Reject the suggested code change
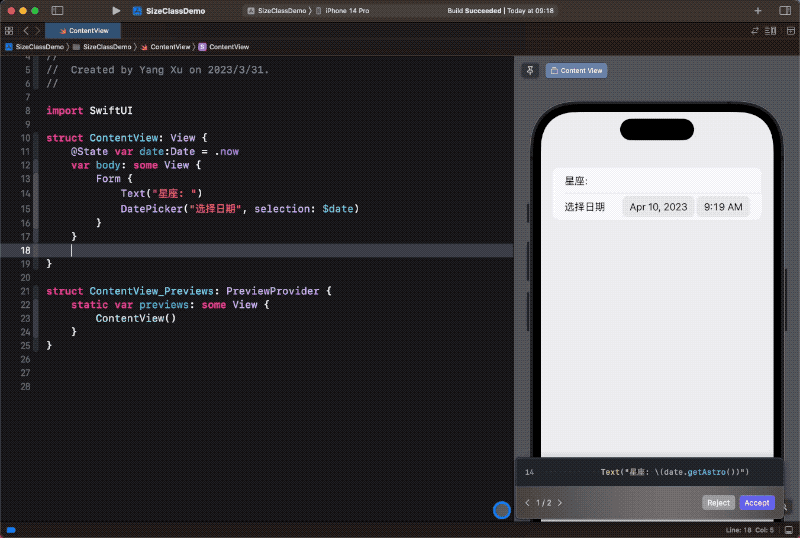The image size is (800, 538). [718, 503]
